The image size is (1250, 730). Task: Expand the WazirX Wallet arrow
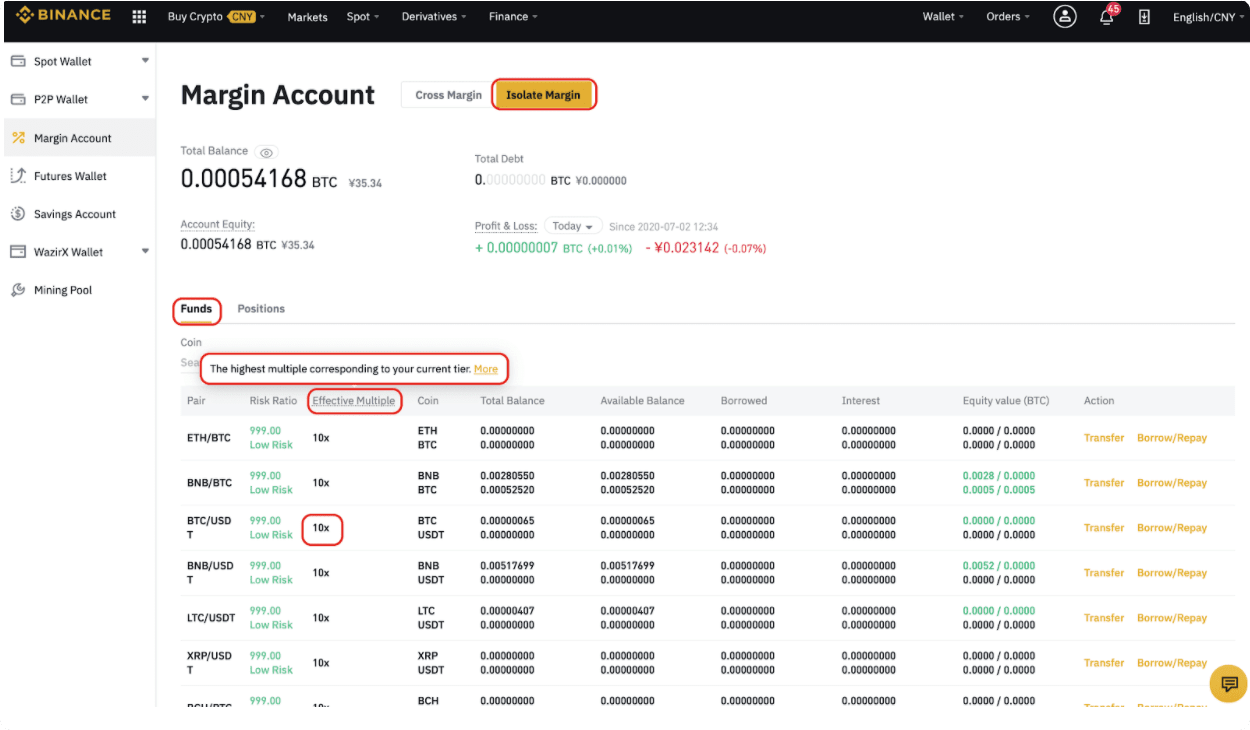tap(145, 252)
